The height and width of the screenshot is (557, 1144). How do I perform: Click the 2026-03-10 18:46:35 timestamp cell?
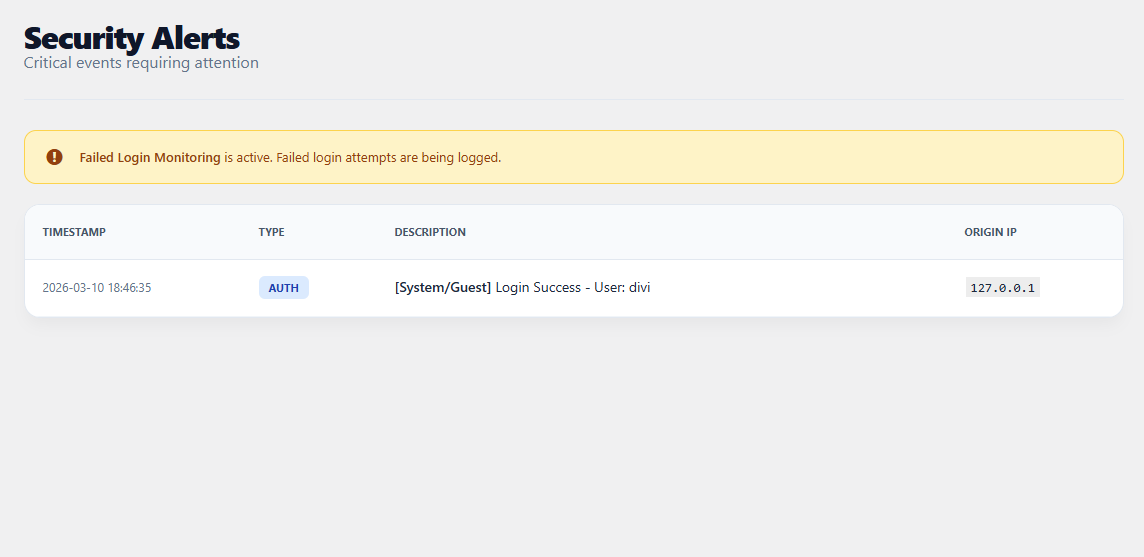coord(97,288)
